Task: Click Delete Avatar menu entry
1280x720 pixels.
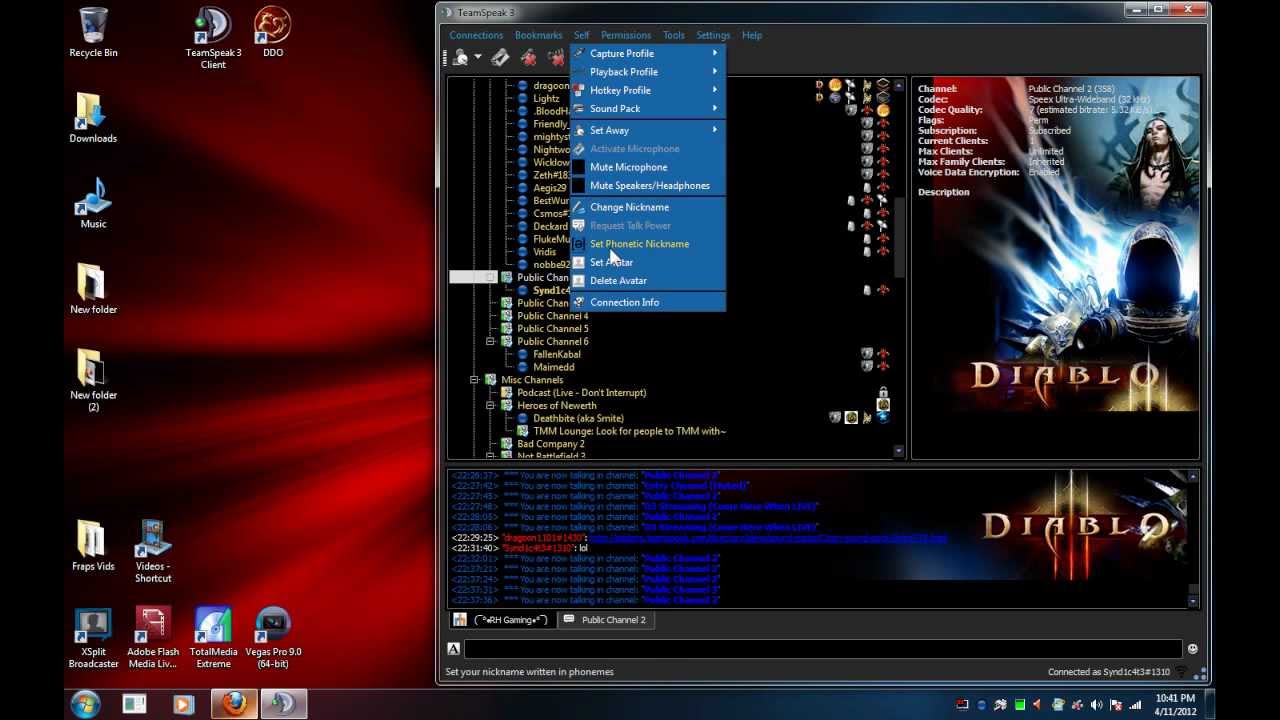Action: coord(647,280)
